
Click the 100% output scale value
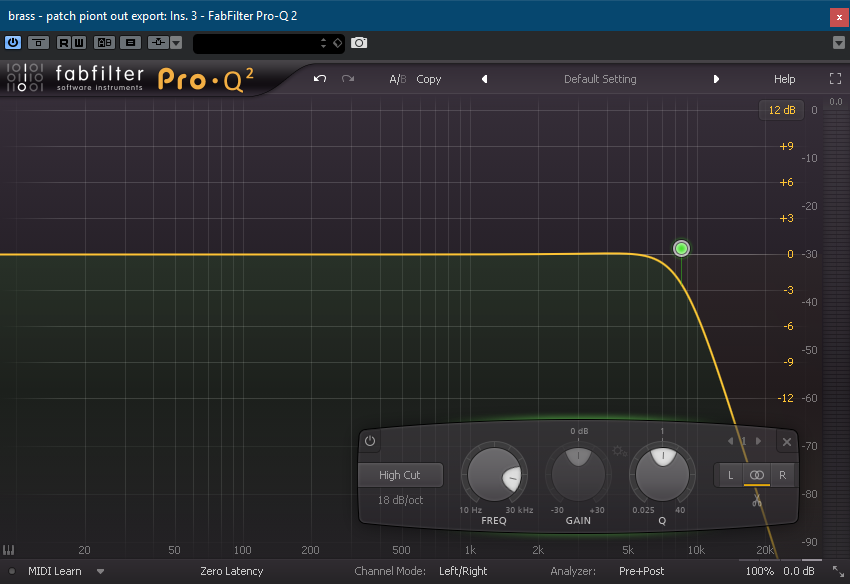pyautogui.click(x=759, y=571)
